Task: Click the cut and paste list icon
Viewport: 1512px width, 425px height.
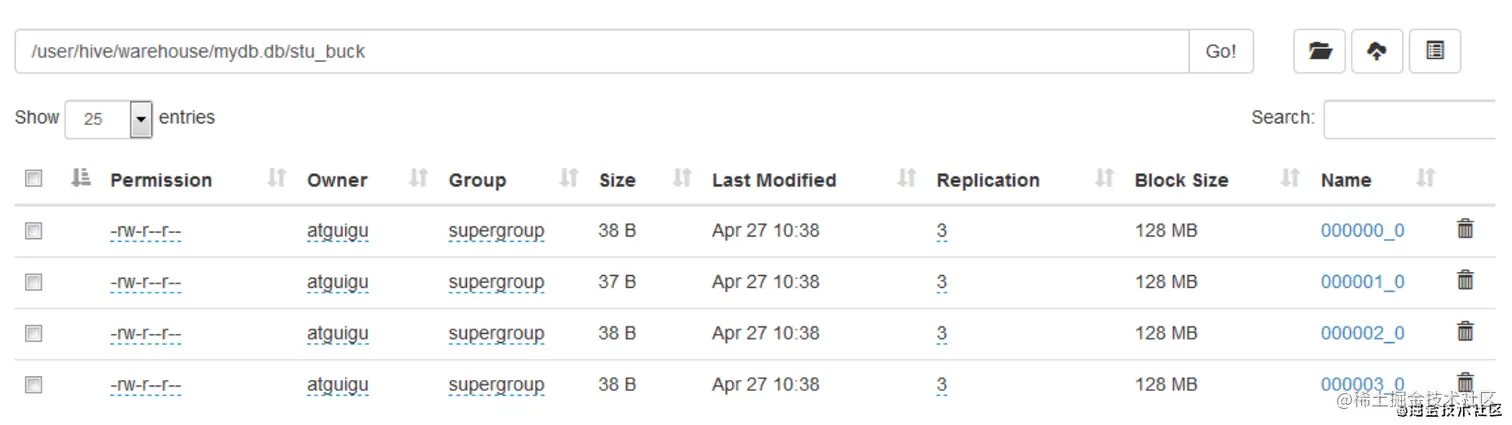Action: click(1435, 51)
